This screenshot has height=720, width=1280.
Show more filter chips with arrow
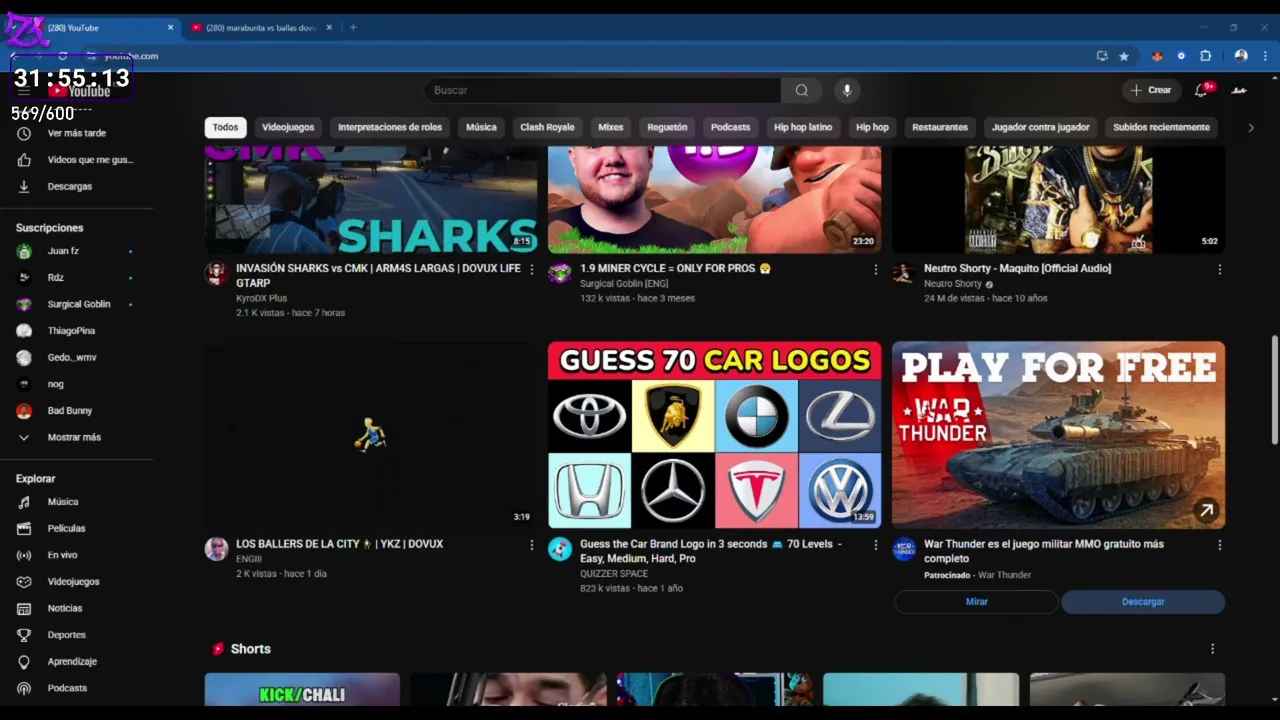tap(1250, 127)
